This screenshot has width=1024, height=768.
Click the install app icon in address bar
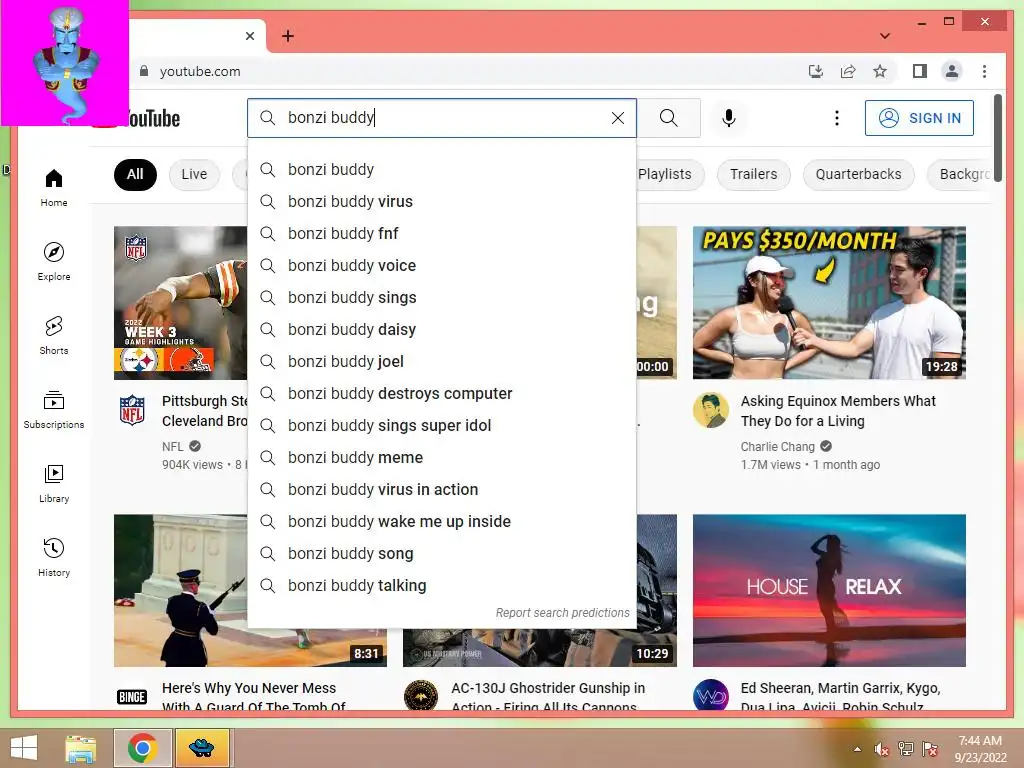point(816,71)
